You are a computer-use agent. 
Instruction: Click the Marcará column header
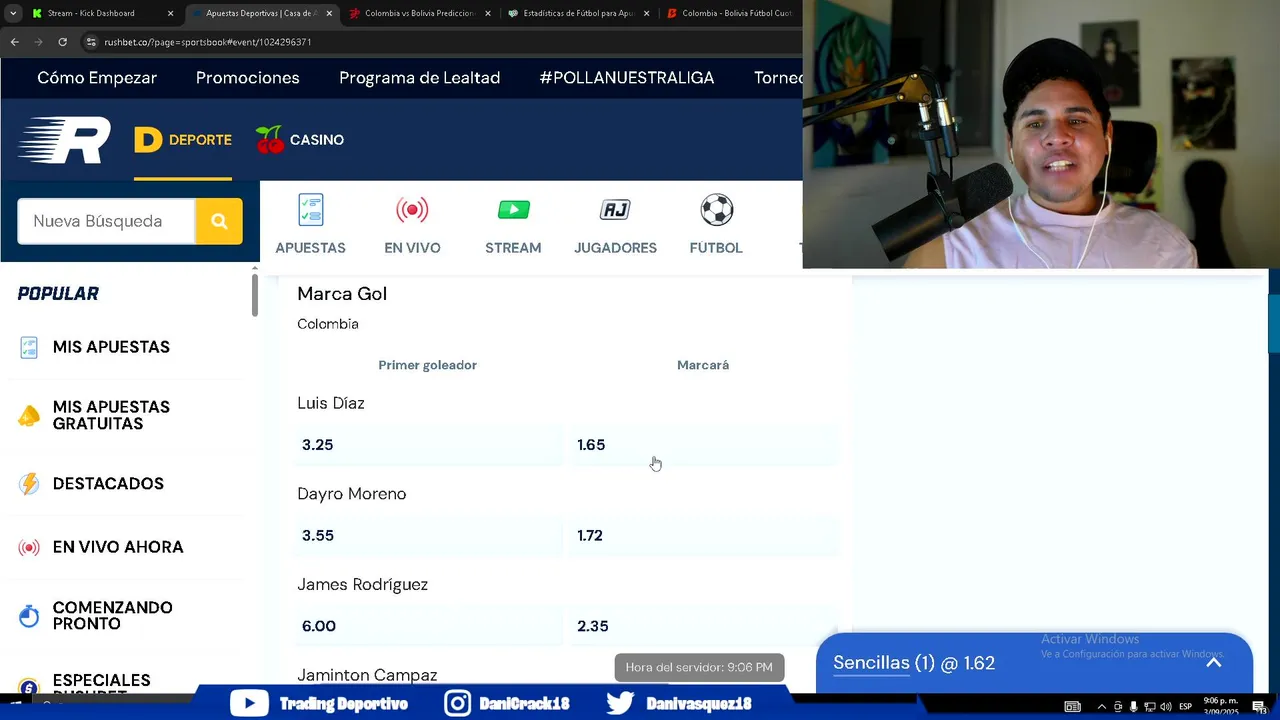[x=703, y=365]
